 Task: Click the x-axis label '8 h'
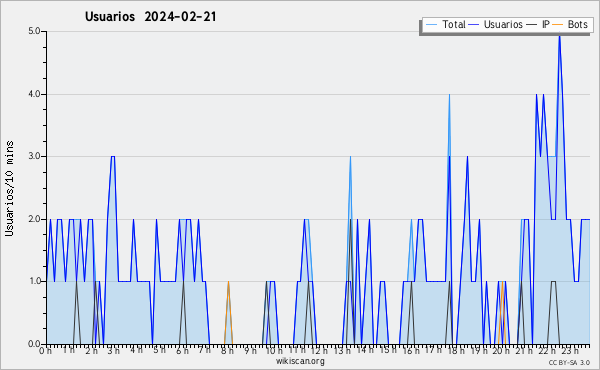tap(227, 350)
